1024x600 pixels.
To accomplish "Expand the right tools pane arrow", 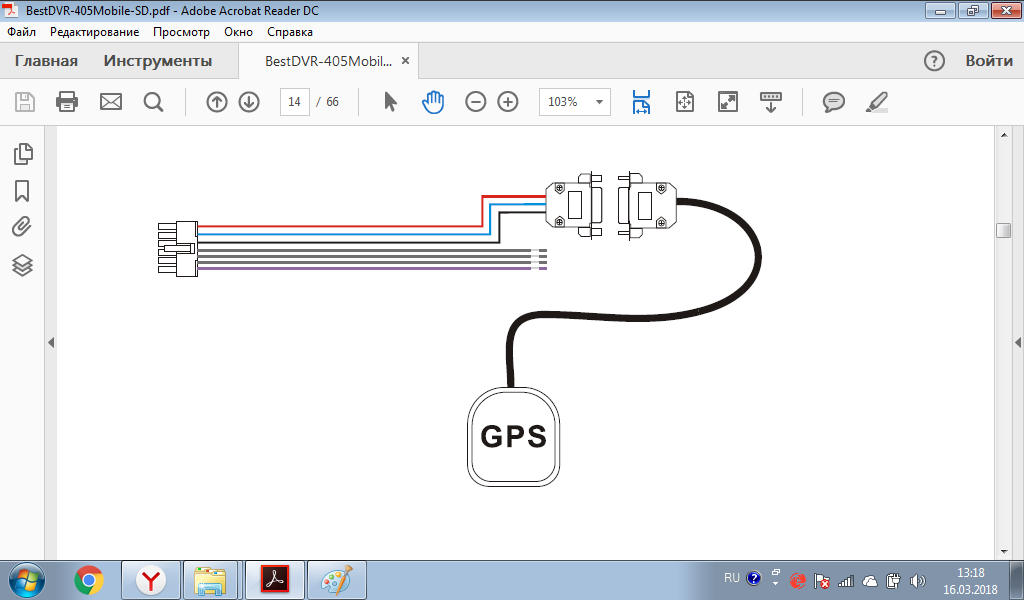I will [1018, 343].
